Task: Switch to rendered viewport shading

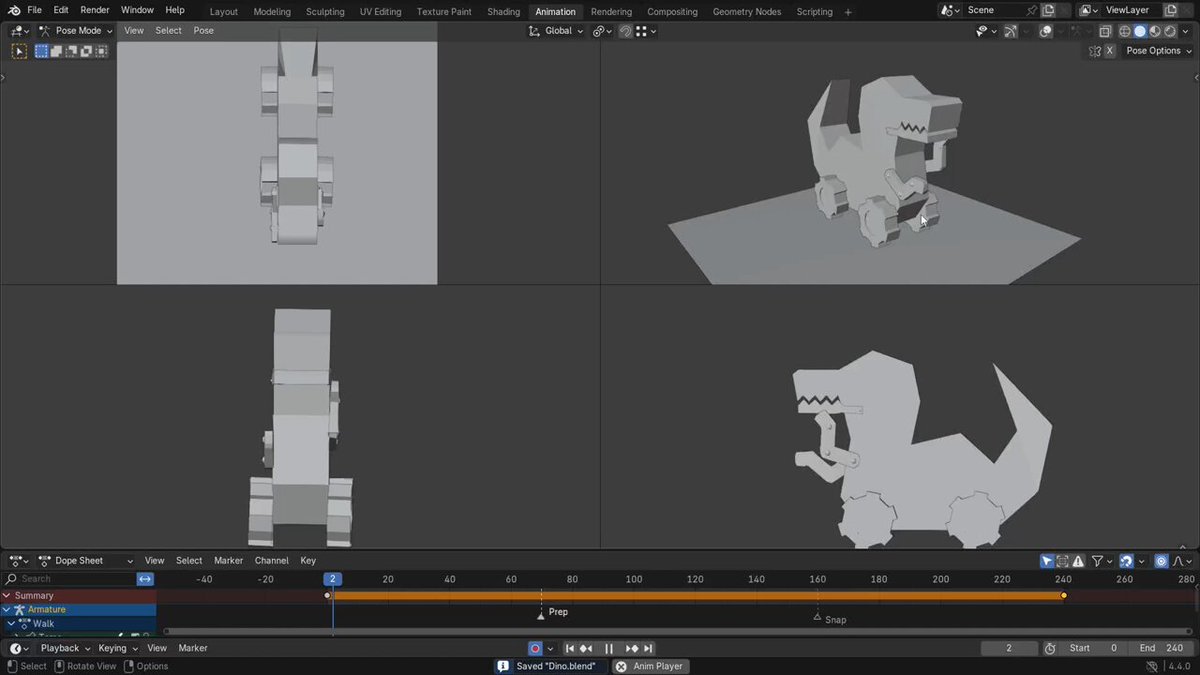Action: click(1168, 31)
